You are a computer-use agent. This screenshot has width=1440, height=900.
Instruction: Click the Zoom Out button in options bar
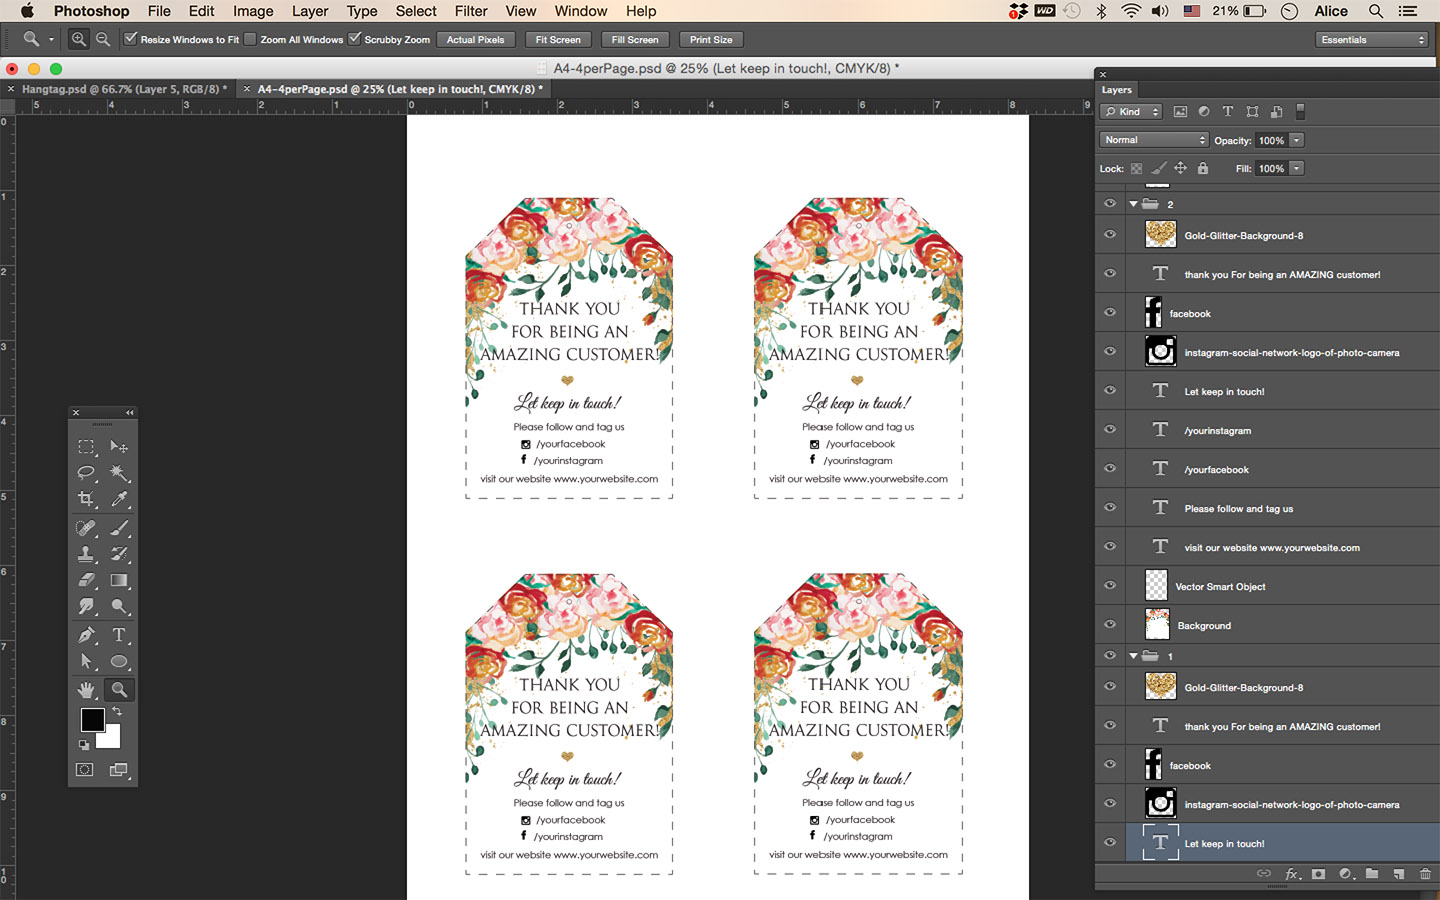103,39
